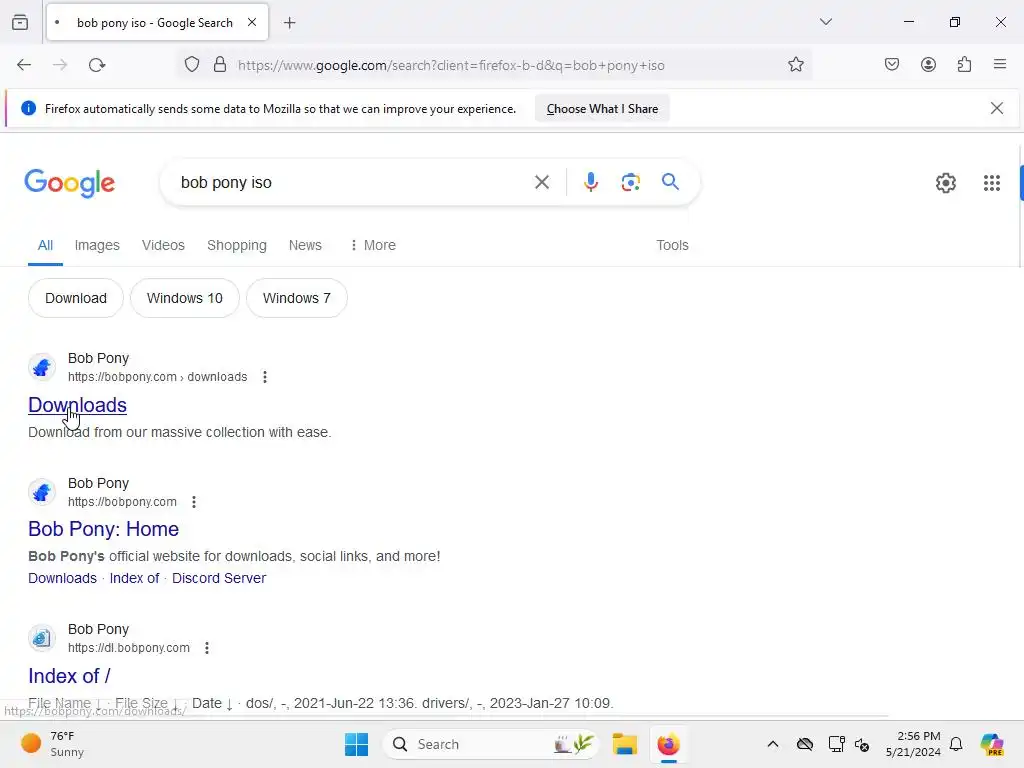1024x768 pixels.
Task: Start search by voice microphone icon
Action: pyautogui.click(x=590, y=182)
